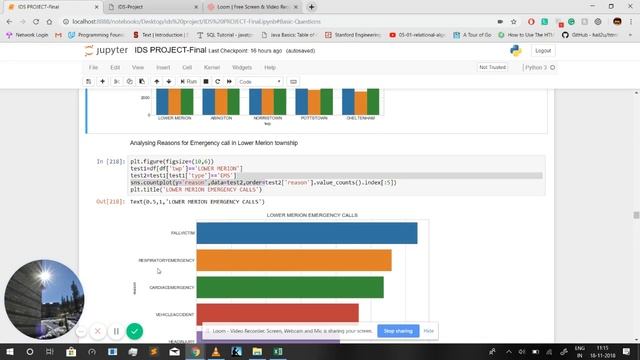Reload the current page
The height and width of the screenshot is (360, 640).
(x=36, y=22)
